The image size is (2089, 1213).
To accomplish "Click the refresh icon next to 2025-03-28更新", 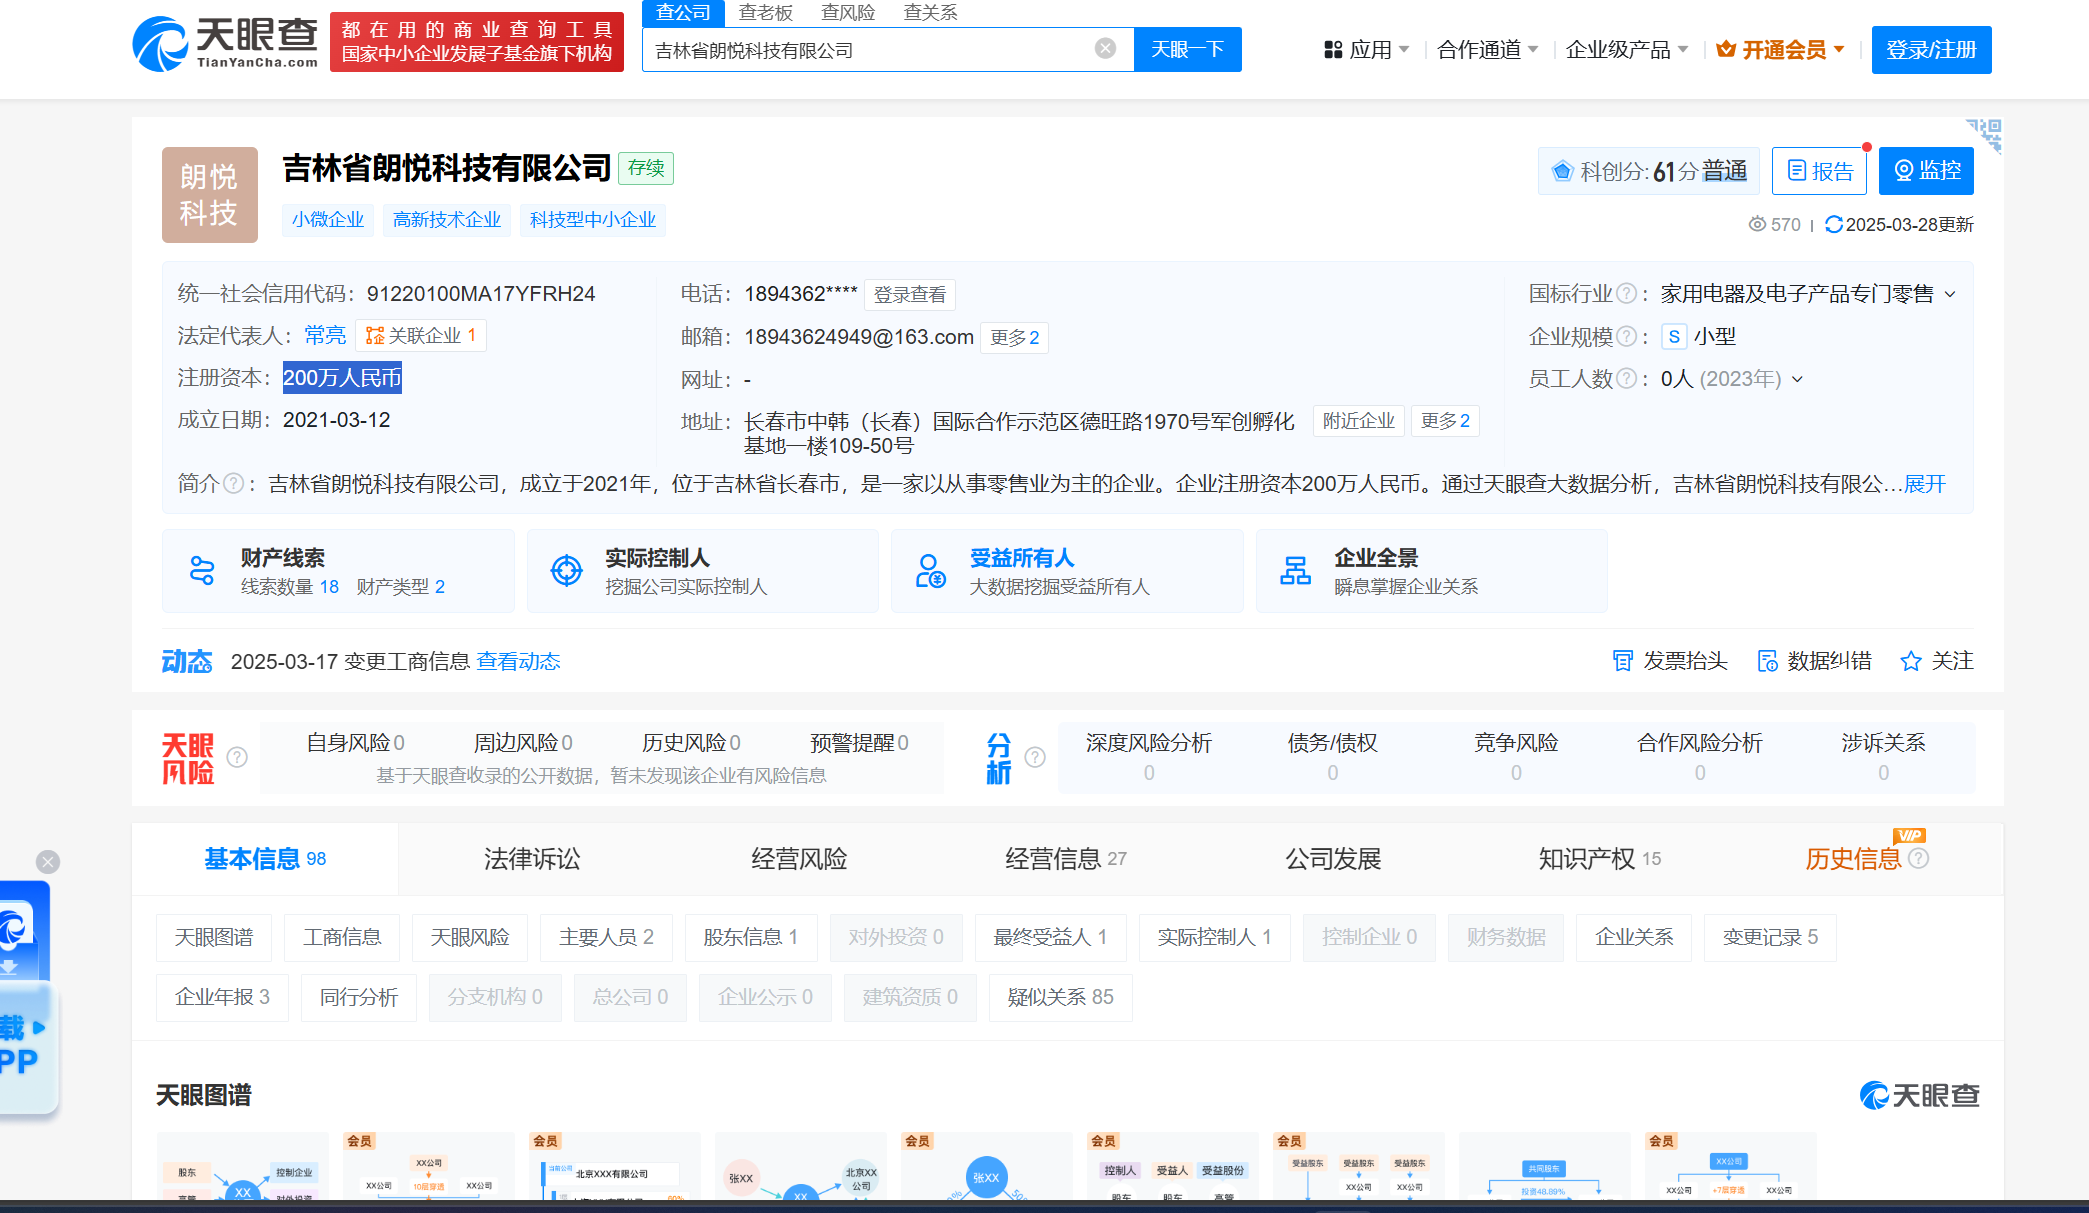I will point(1834,224).
